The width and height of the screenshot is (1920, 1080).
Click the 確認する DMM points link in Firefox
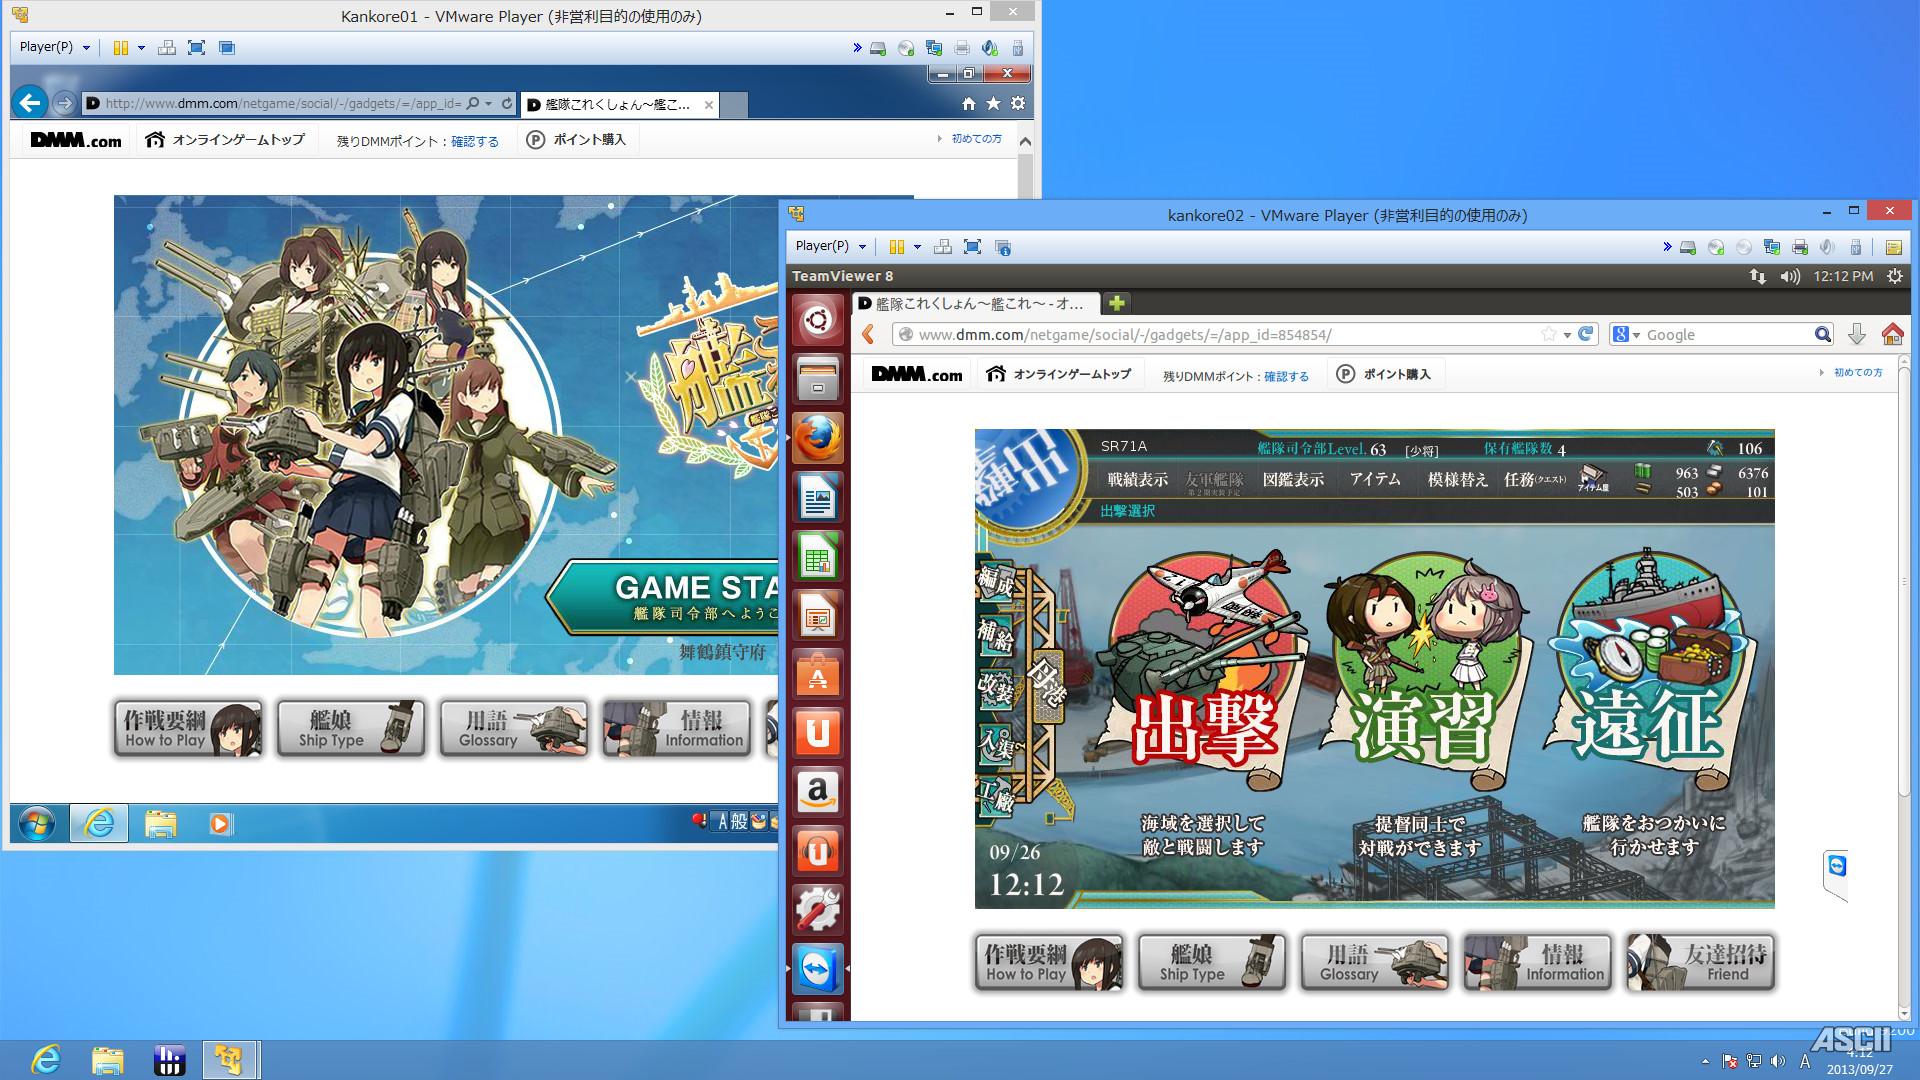[1286, 376]
